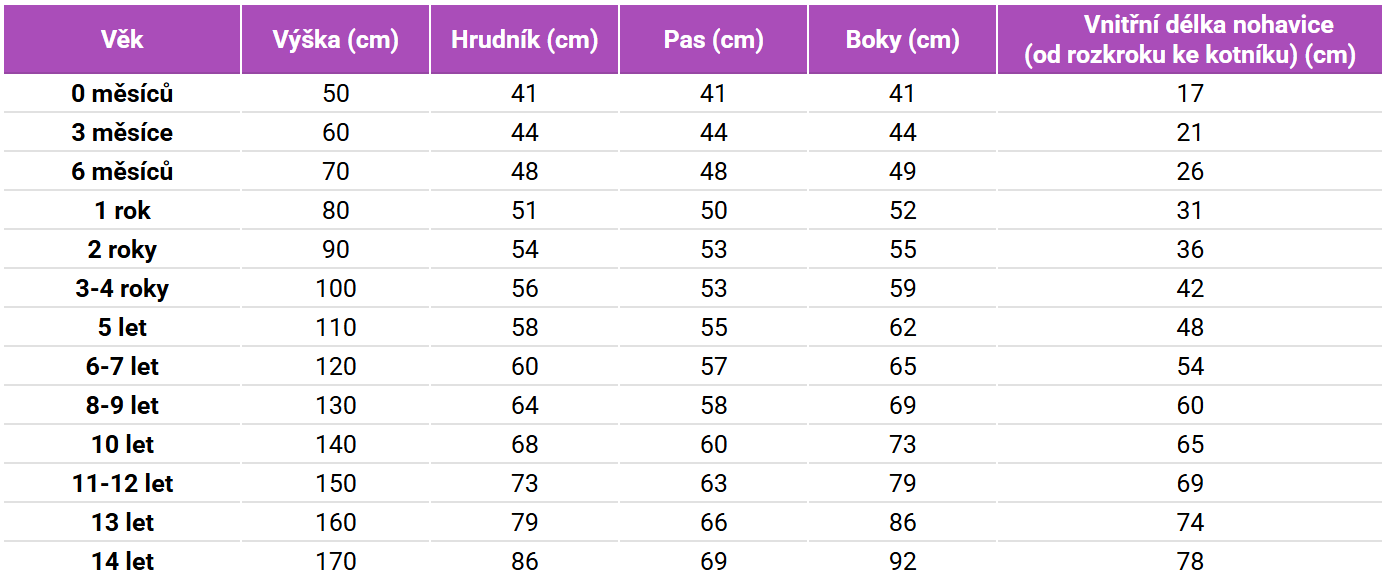Click the 2 roky row label

[x=122, y=250]
